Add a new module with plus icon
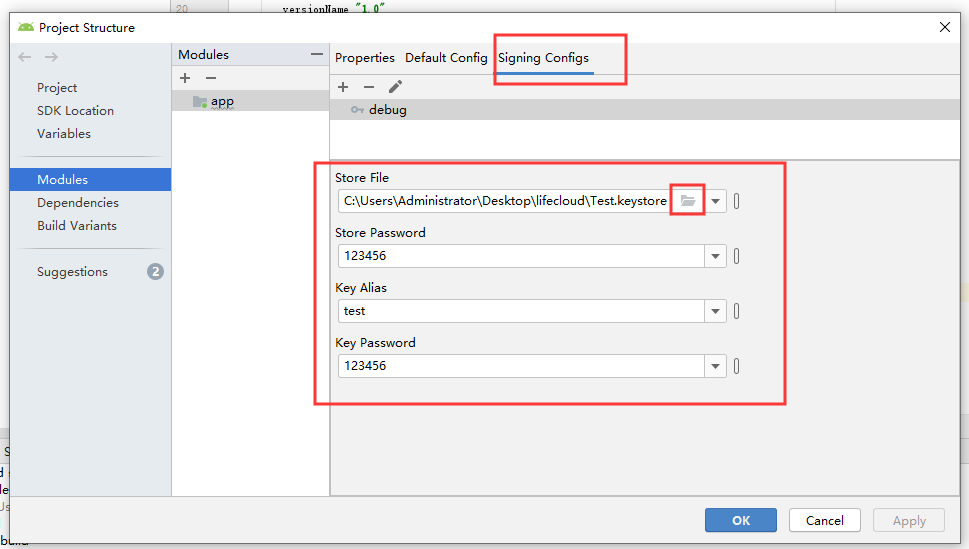The height and width of the screenshot is (549, 969). (185, 78)
